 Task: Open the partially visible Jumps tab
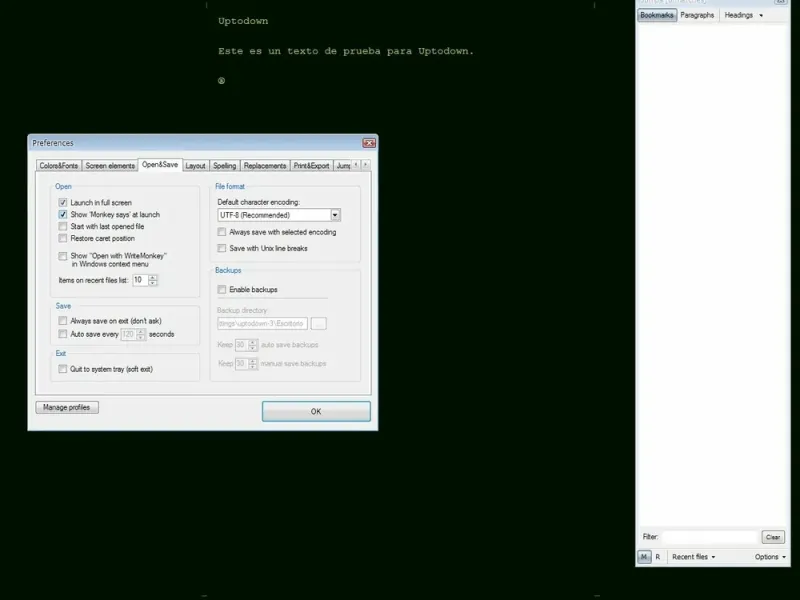343,166
